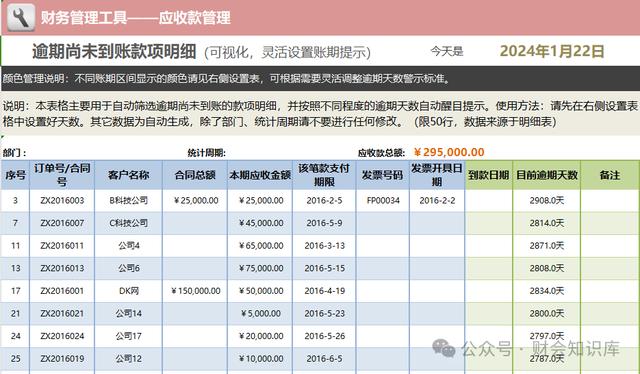Select the total amount ¥295,000.00
The width and height of the screenshot is (640, 374).
pos(449,152)
